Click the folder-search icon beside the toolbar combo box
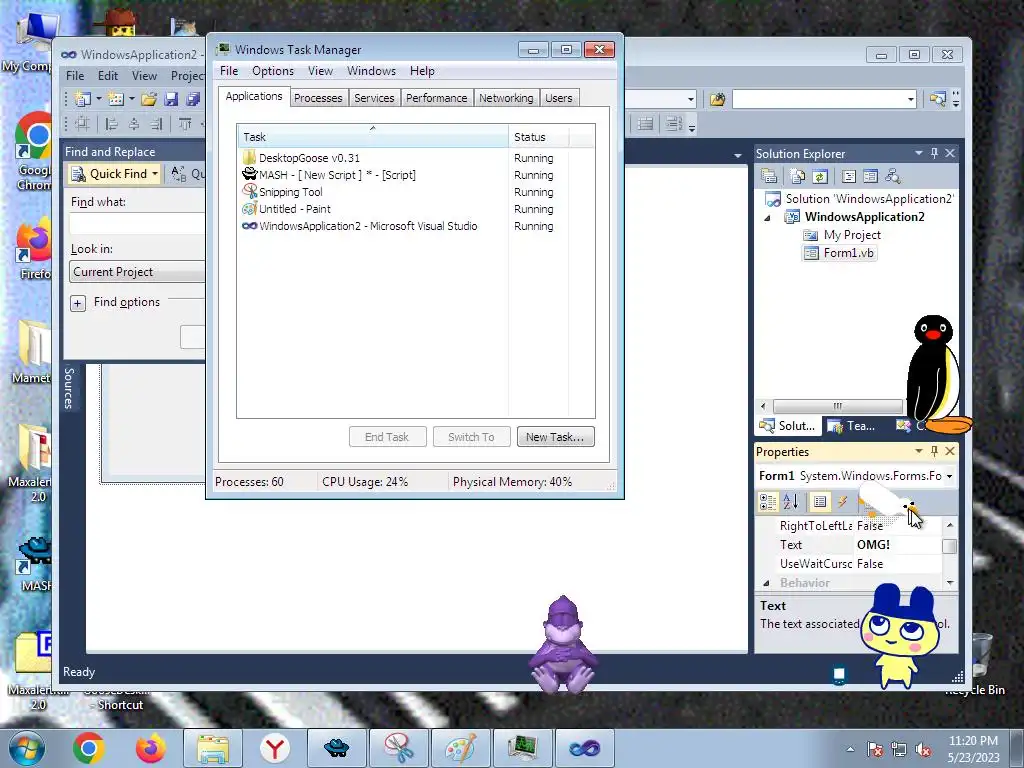1024x768 pixels. 718,99
